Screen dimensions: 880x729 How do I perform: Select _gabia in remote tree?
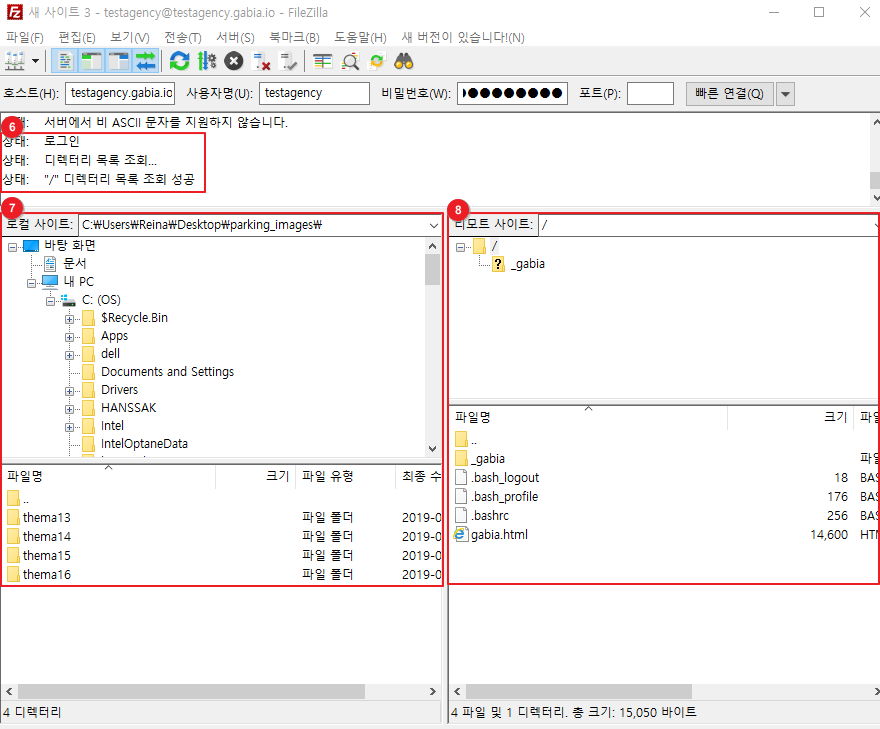[x=528, y=263]
